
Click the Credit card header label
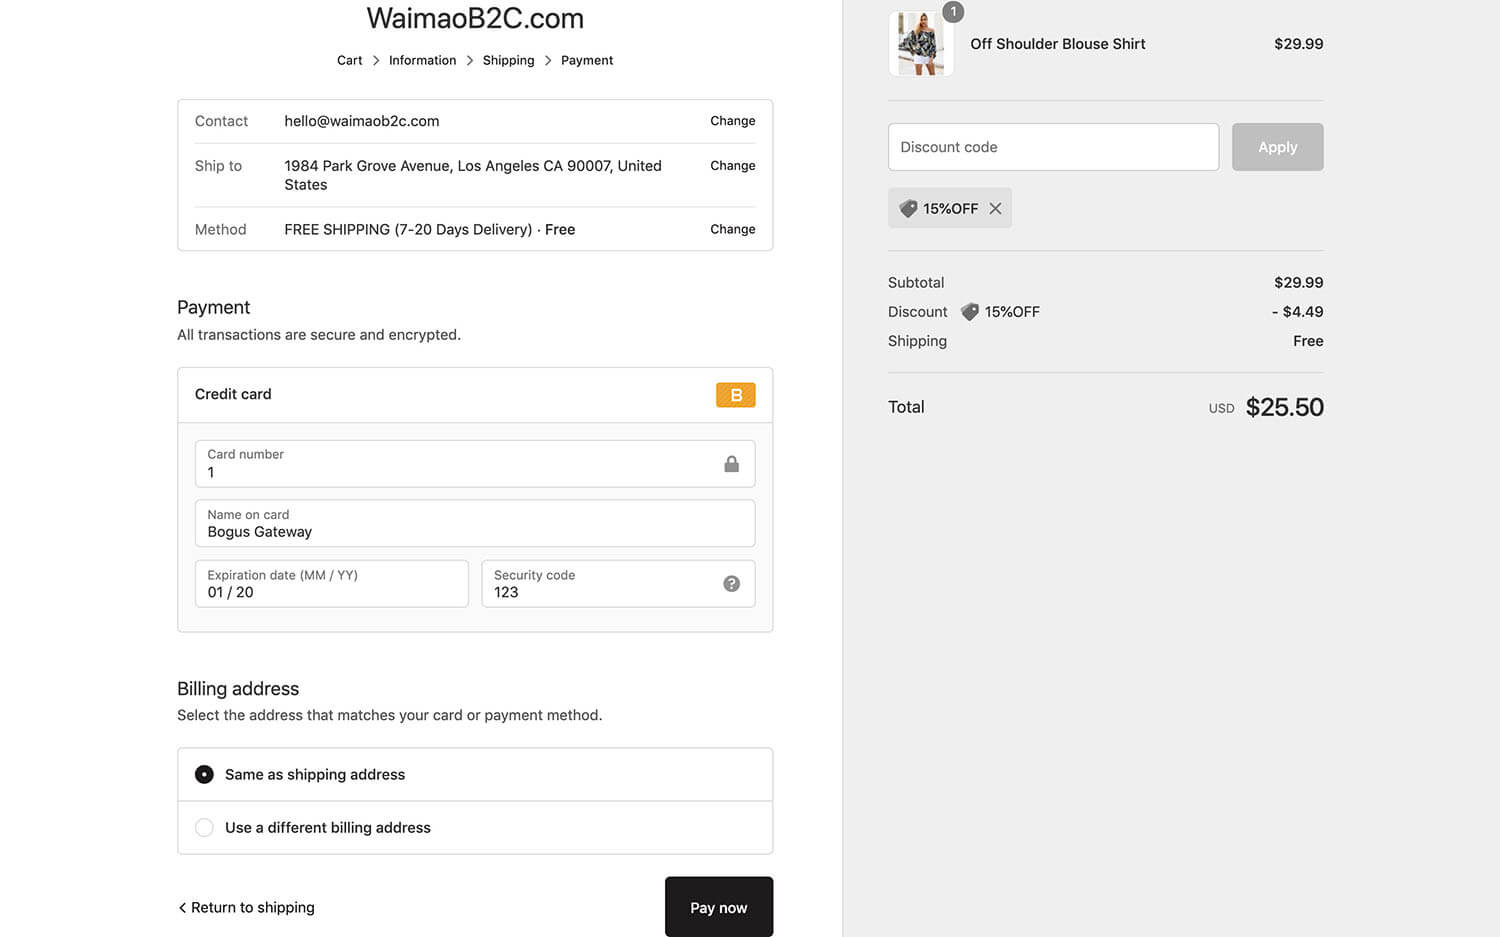click(x=233, y=394)
